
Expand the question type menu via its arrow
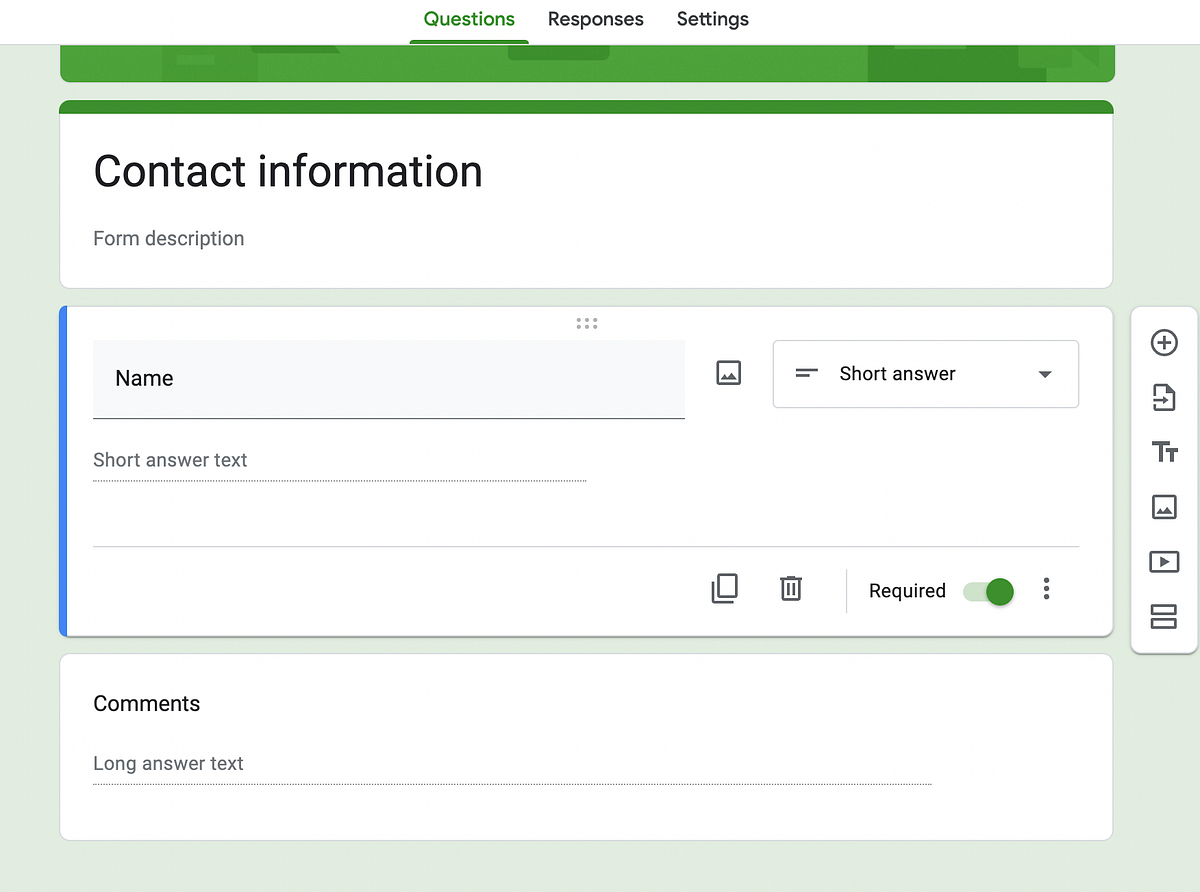pyautogui.click(x=1045, y=374)
